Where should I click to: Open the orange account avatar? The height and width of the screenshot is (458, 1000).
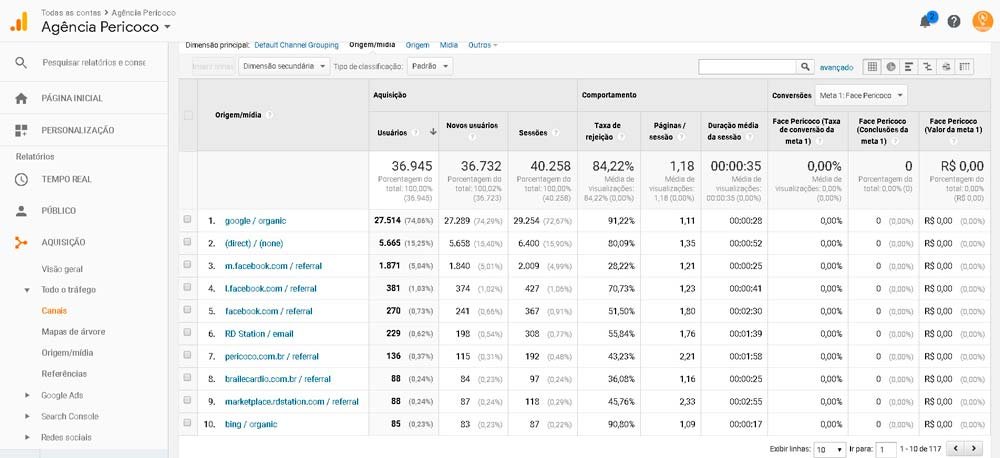(983, 21)
